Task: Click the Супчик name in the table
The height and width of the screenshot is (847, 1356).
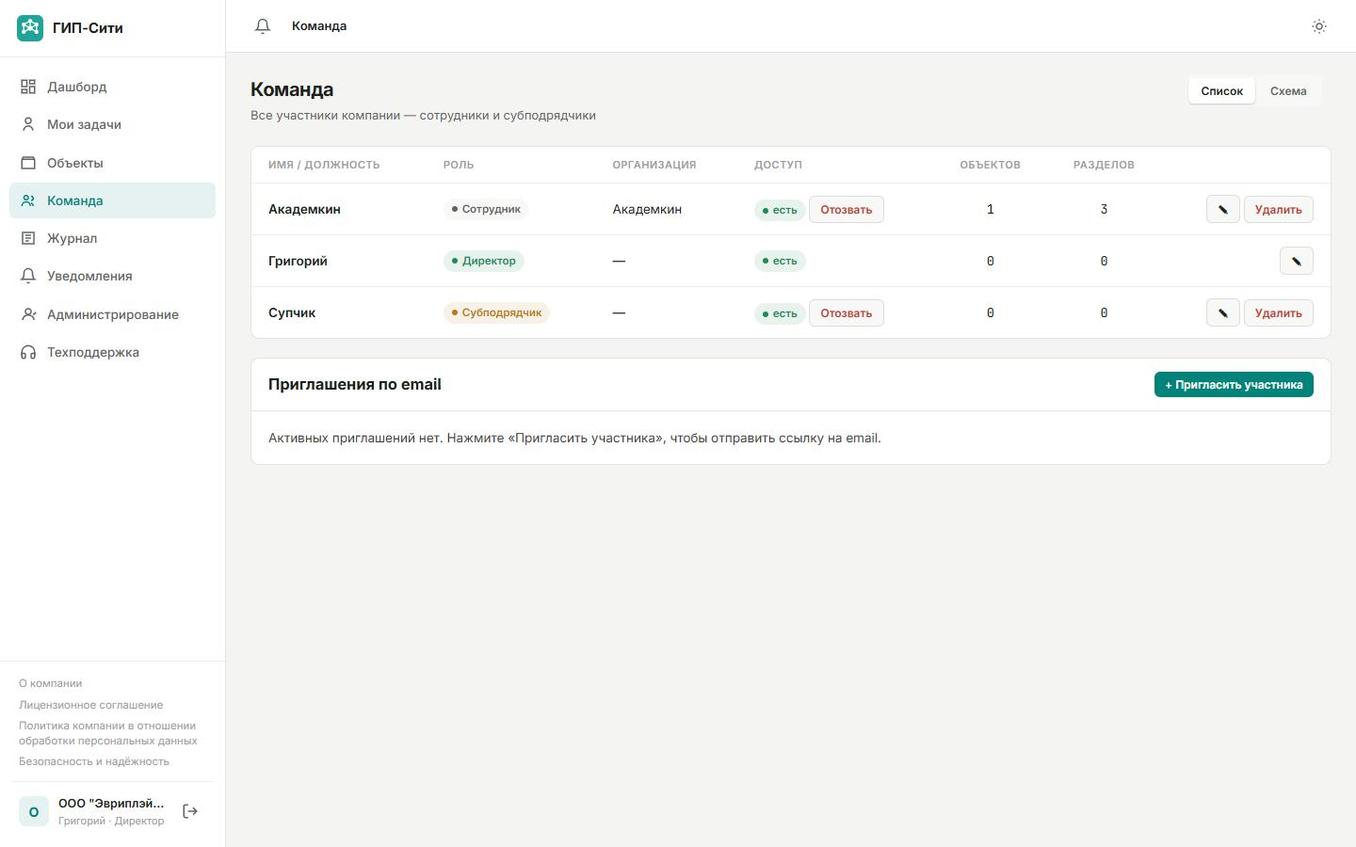Action: tap(292, 313)
